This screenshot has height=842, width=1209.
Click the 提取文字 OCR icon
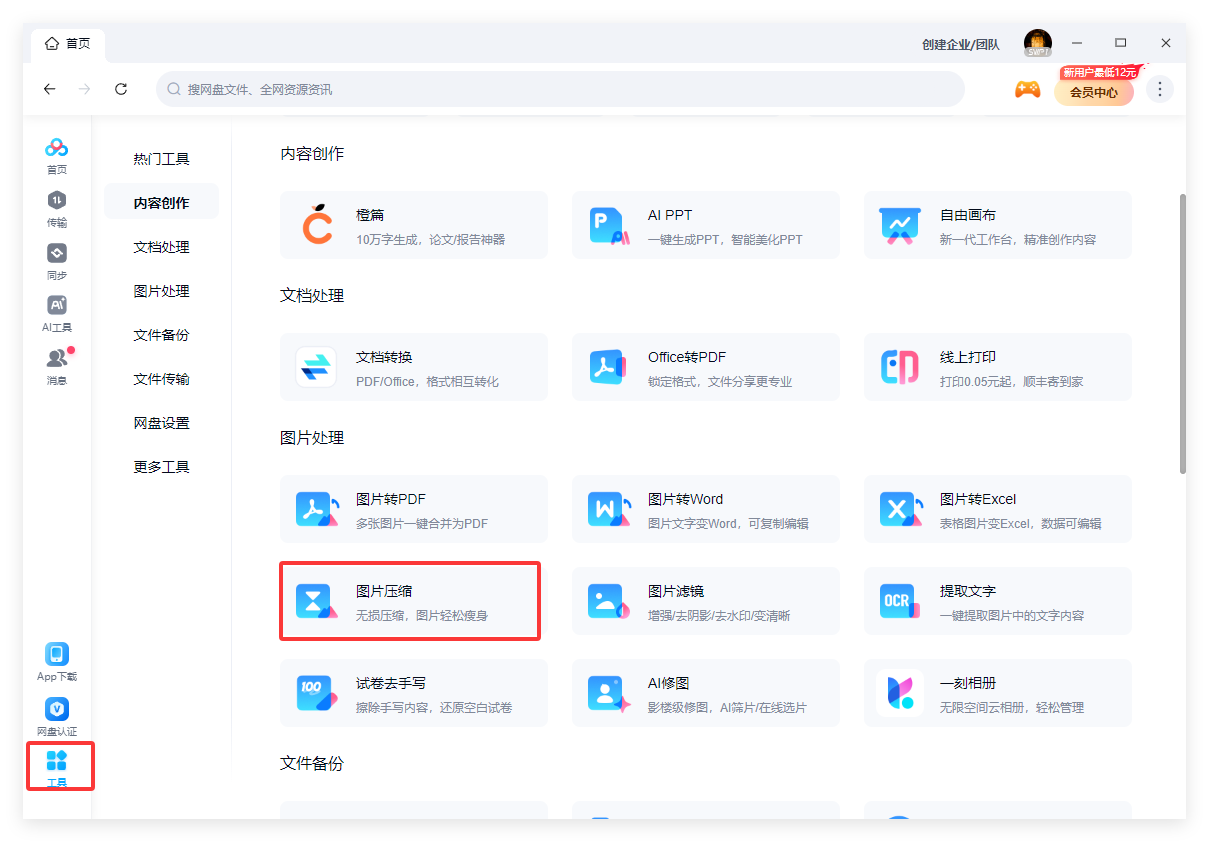899,601
